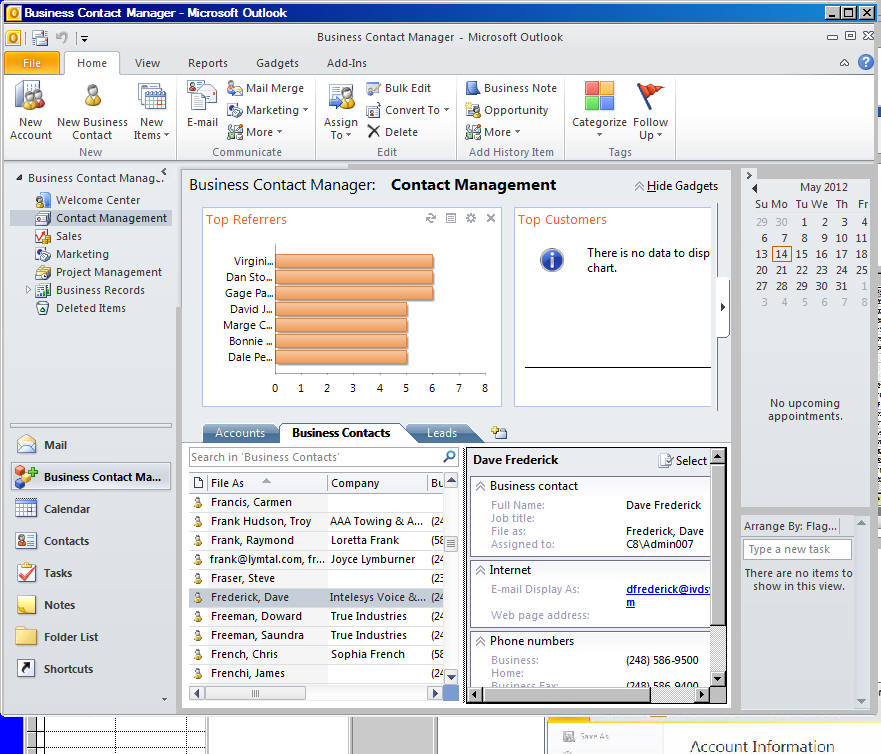Screen dimensions: 881x754
Task: Click the New Account icon
Action: tap(30, 111)
